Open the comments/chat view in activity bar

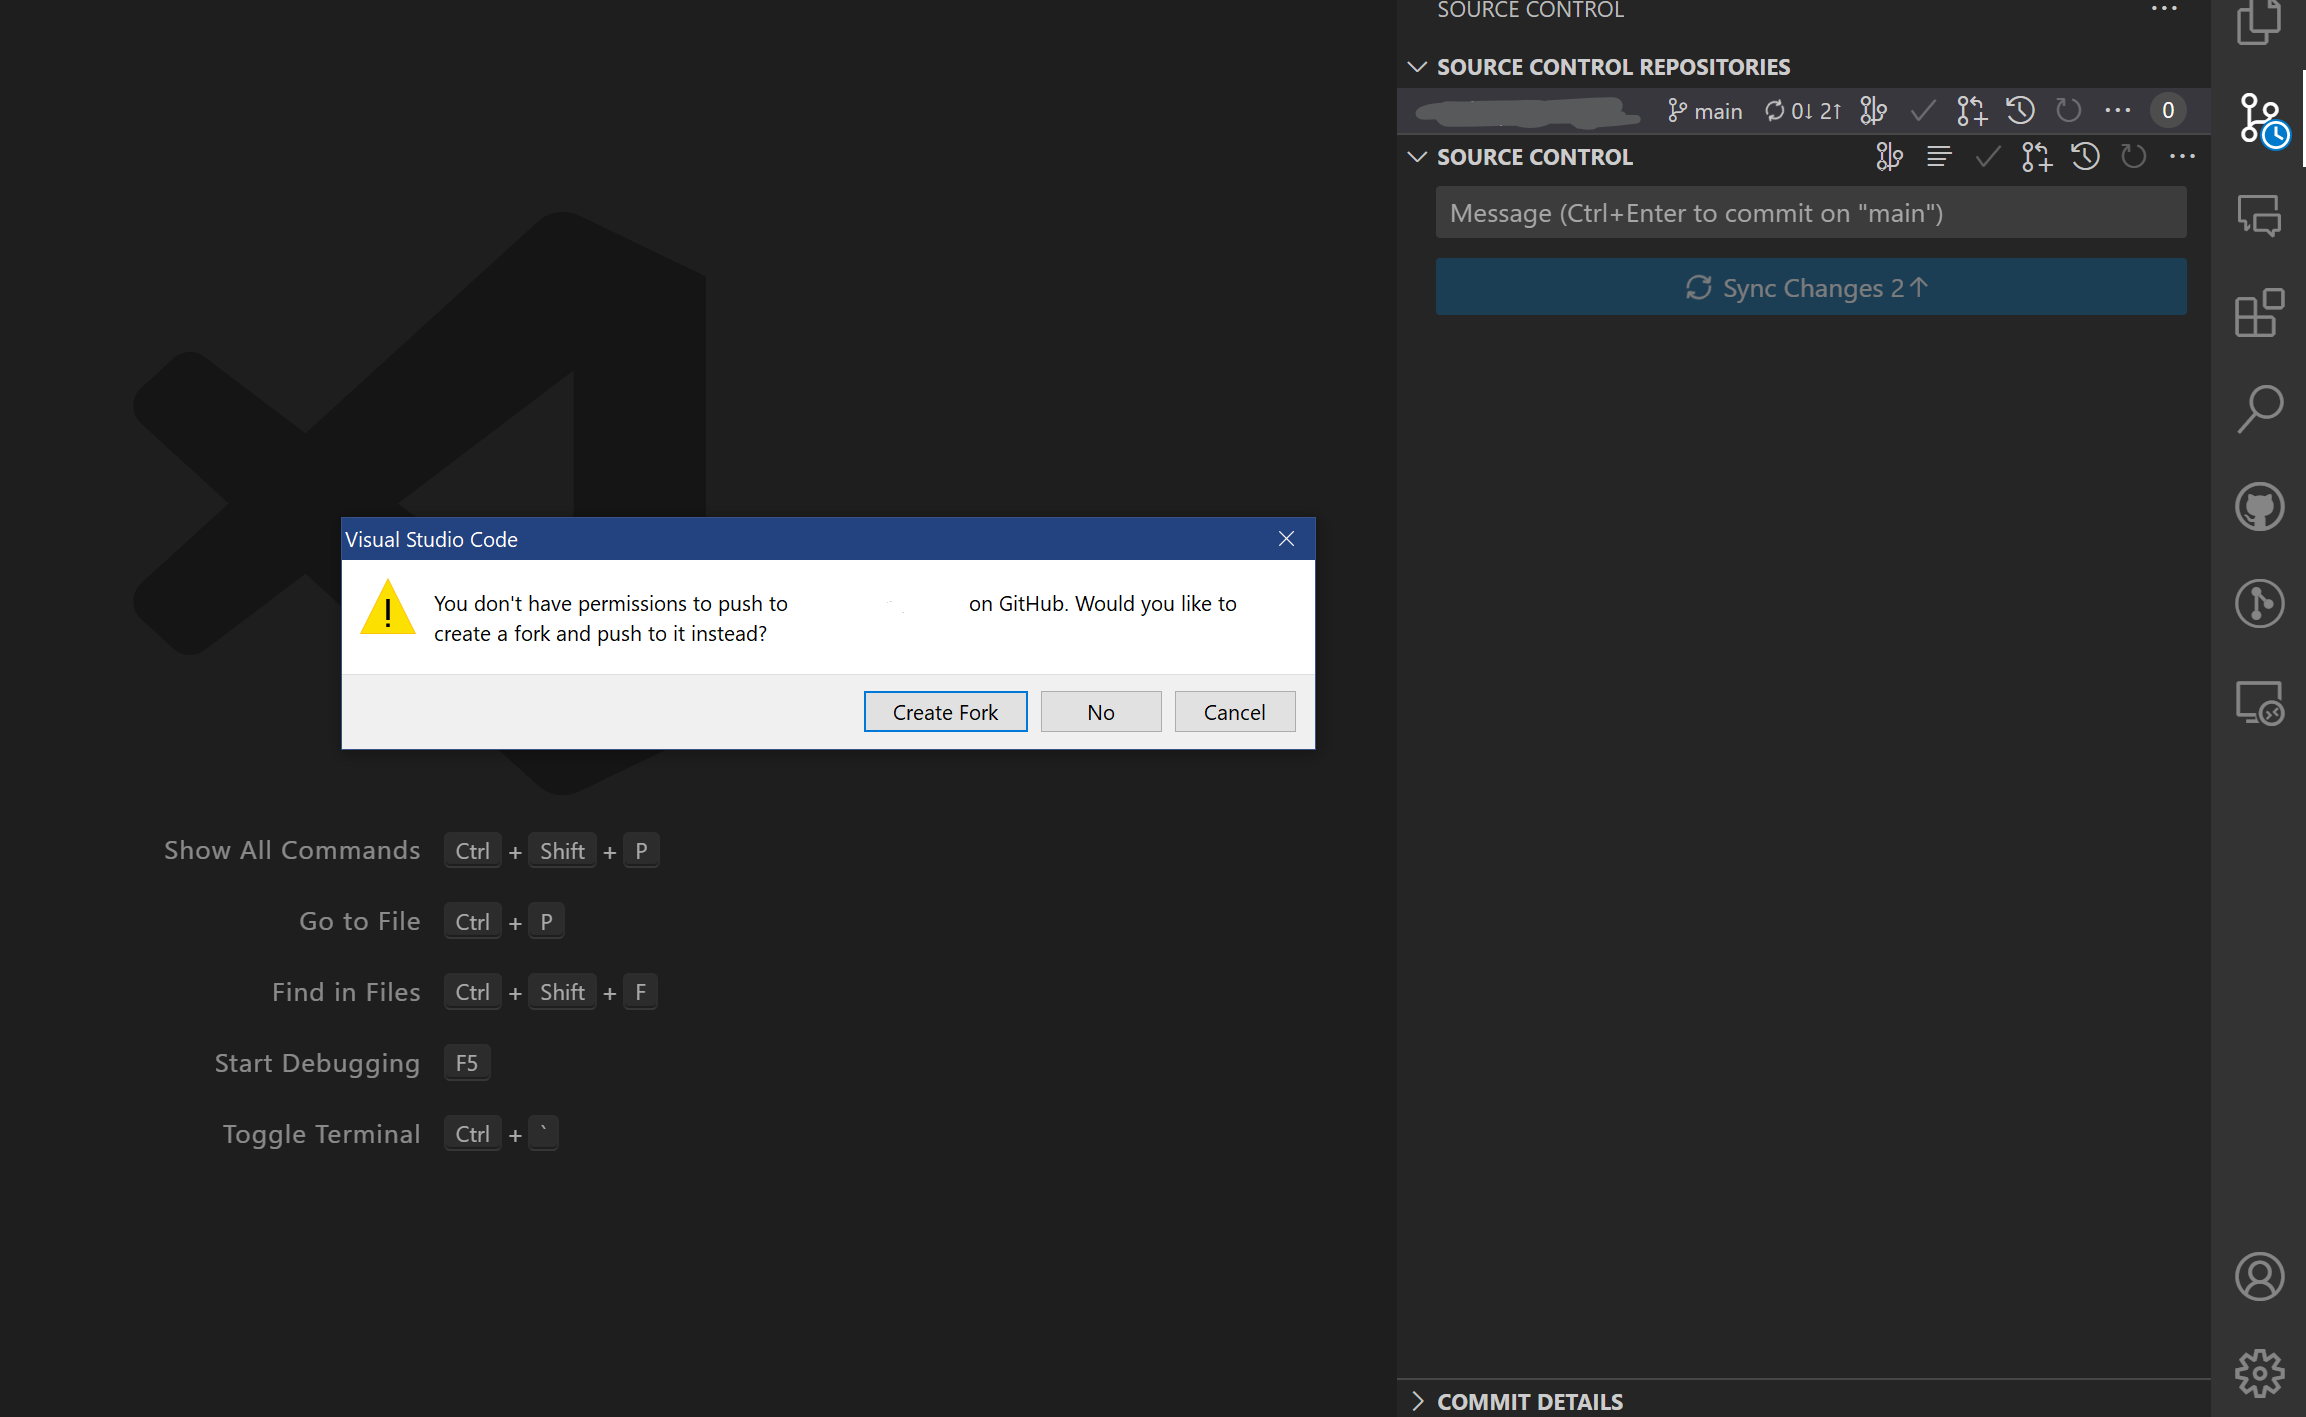[2259, 215]
